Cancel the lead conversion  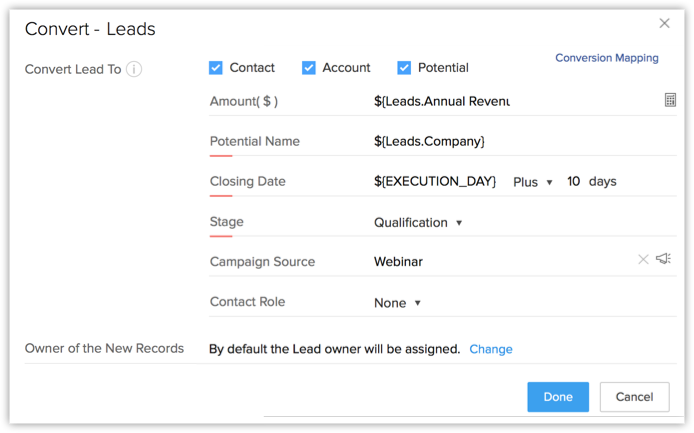pyautogui.click(x=634, y=397)
